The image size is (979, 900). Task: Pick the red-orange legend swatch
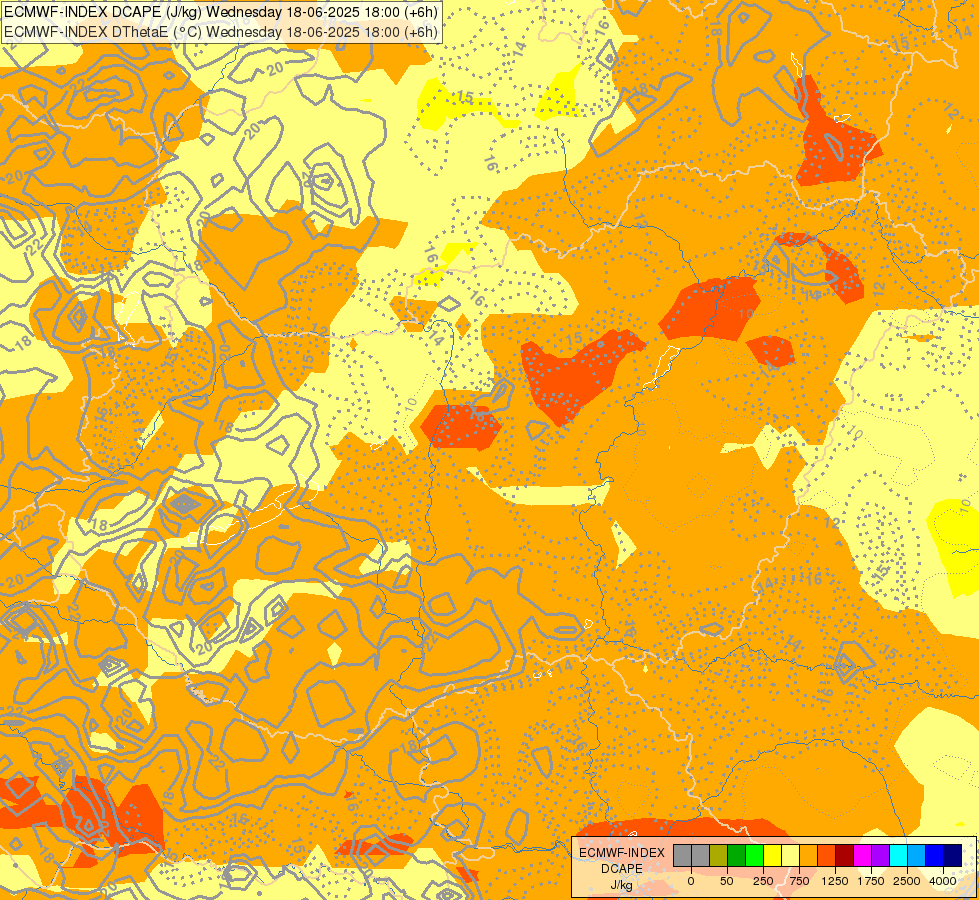(x=827, y=856)
